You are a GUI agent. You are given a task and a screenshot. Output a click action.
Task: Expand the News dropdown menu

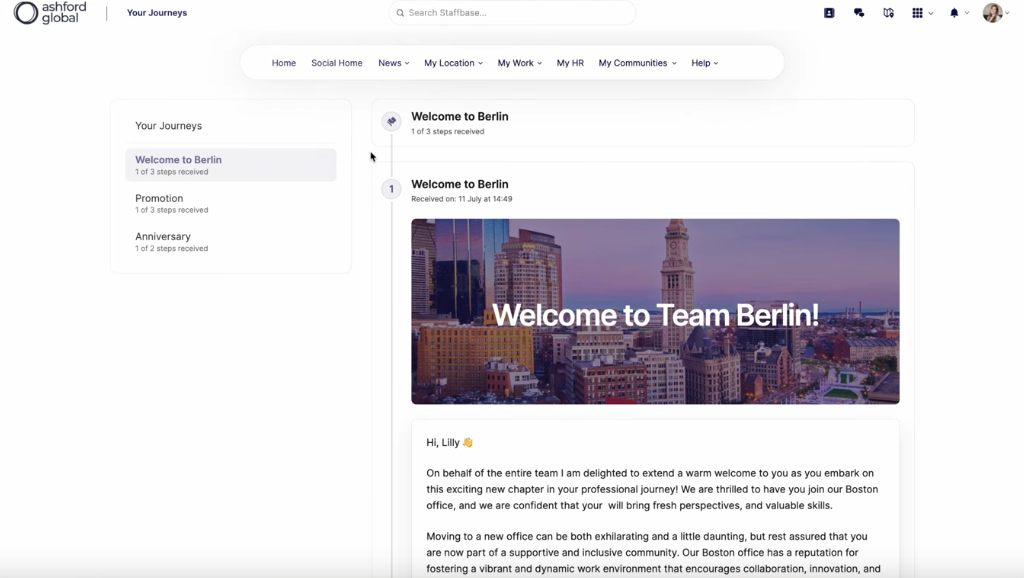pos(394,63)
